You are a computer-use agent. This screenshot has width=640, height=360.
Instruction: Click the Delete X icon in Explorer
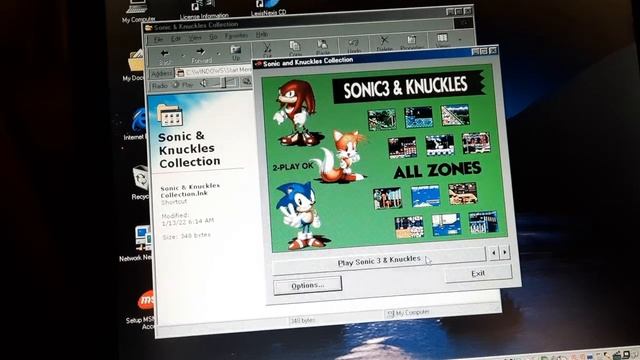point(384,43)
